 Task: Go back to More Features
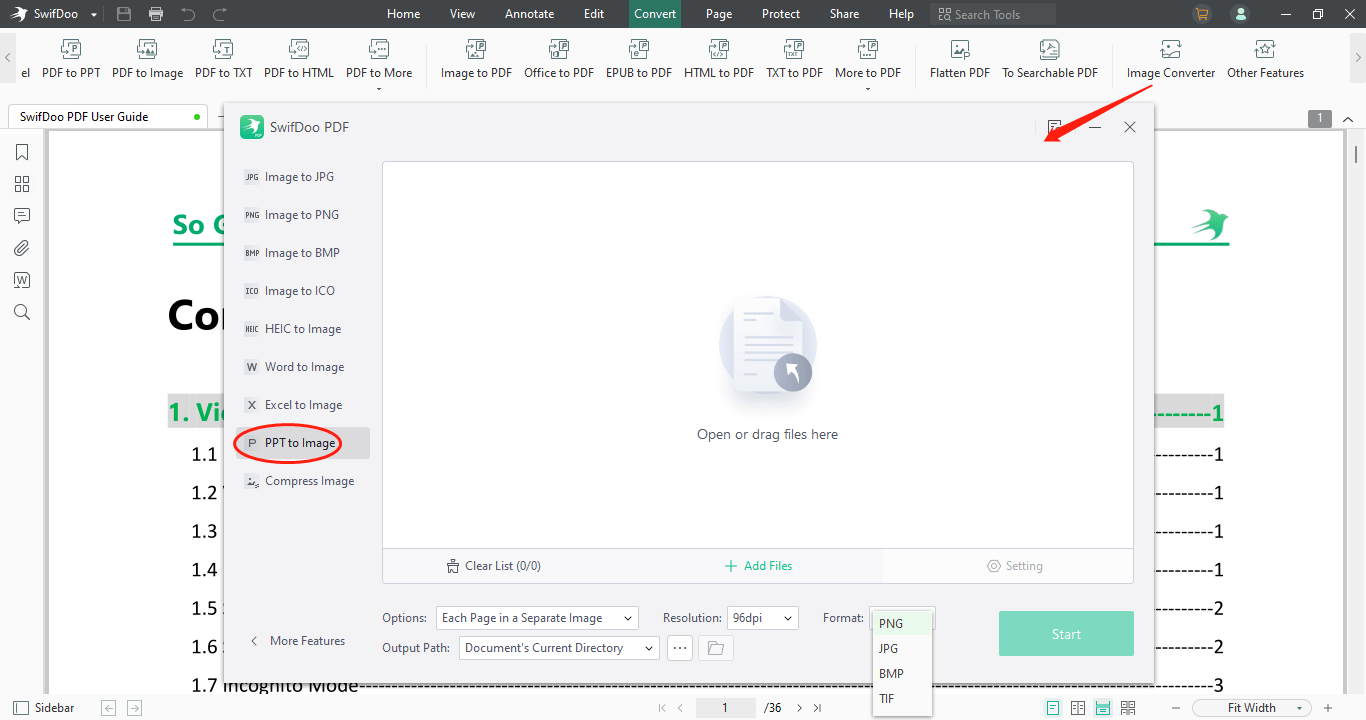(297, 641)
